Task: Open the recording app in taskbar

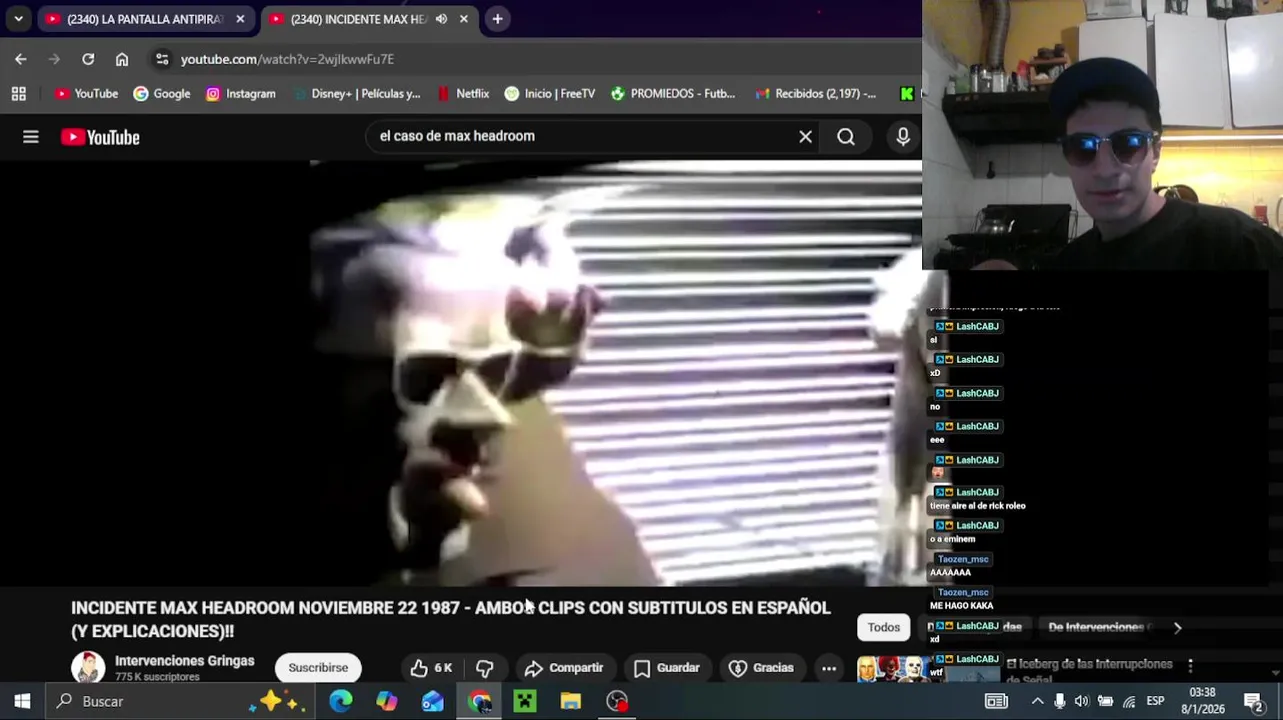Action: (x=617, y=702)
